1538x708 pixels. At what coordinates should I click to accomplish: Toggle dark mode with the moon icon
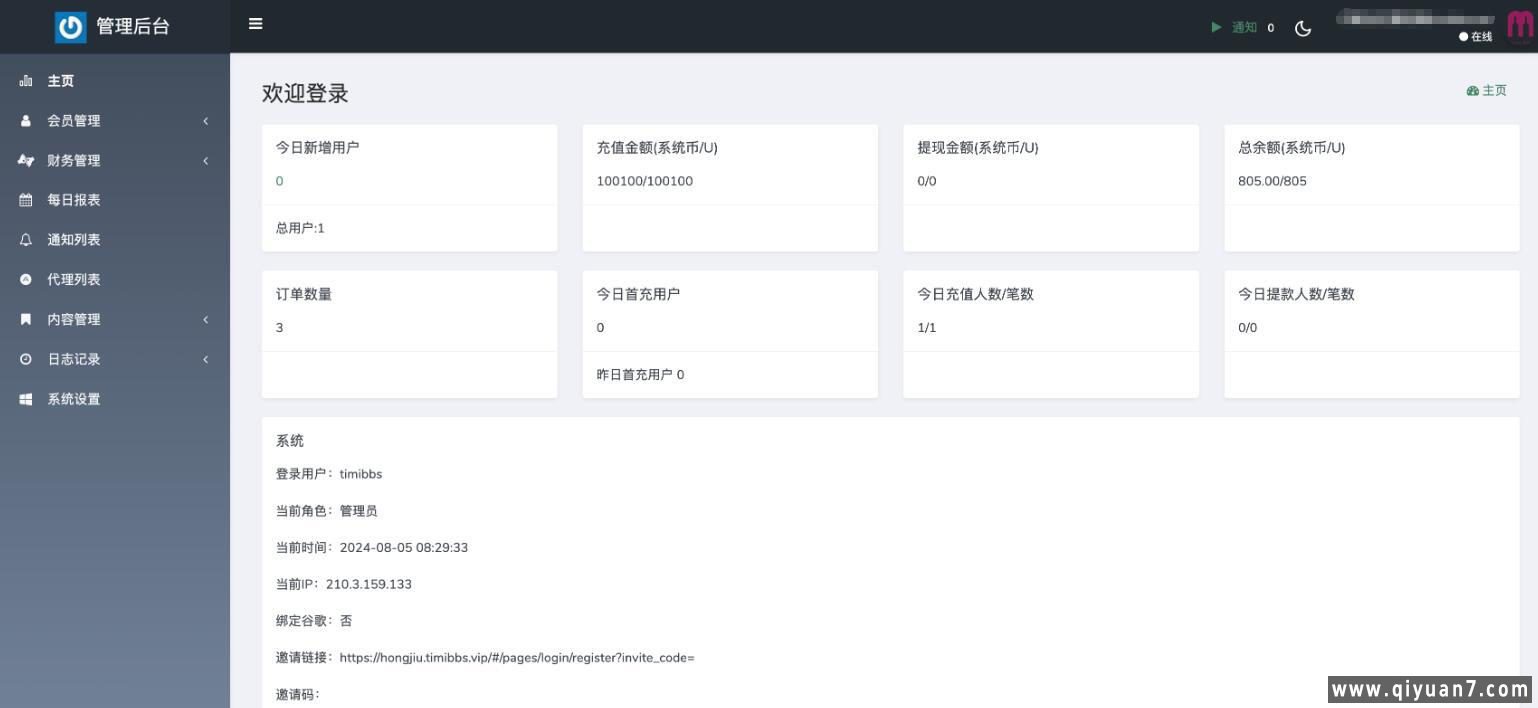pyautogui.click(x=1303, y=28)
